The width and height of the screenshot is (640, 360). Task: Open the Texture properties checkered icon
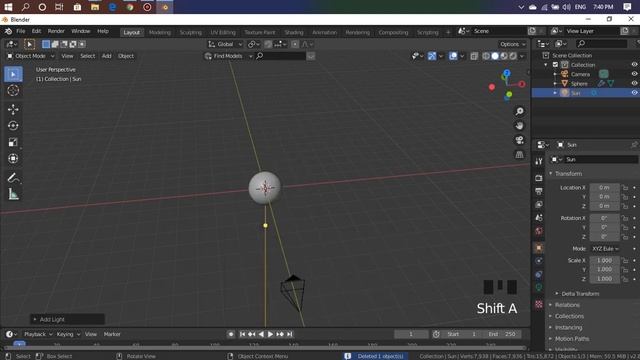point(539,304)
